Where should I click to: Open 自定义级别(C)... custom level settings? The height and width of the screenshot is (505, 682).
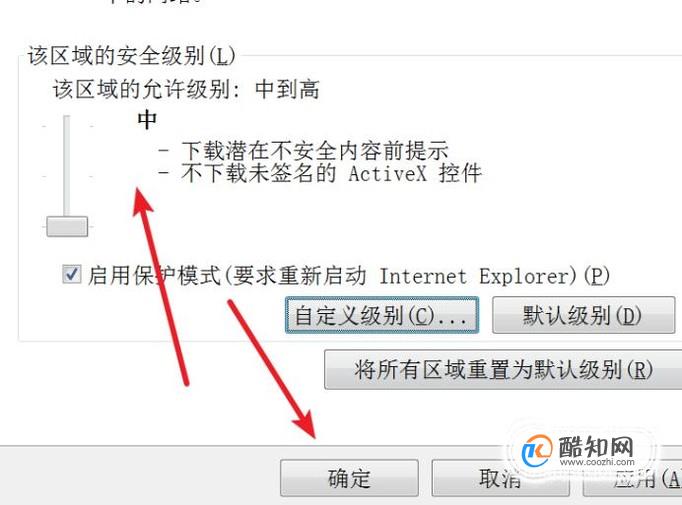(x=382, y=315)
